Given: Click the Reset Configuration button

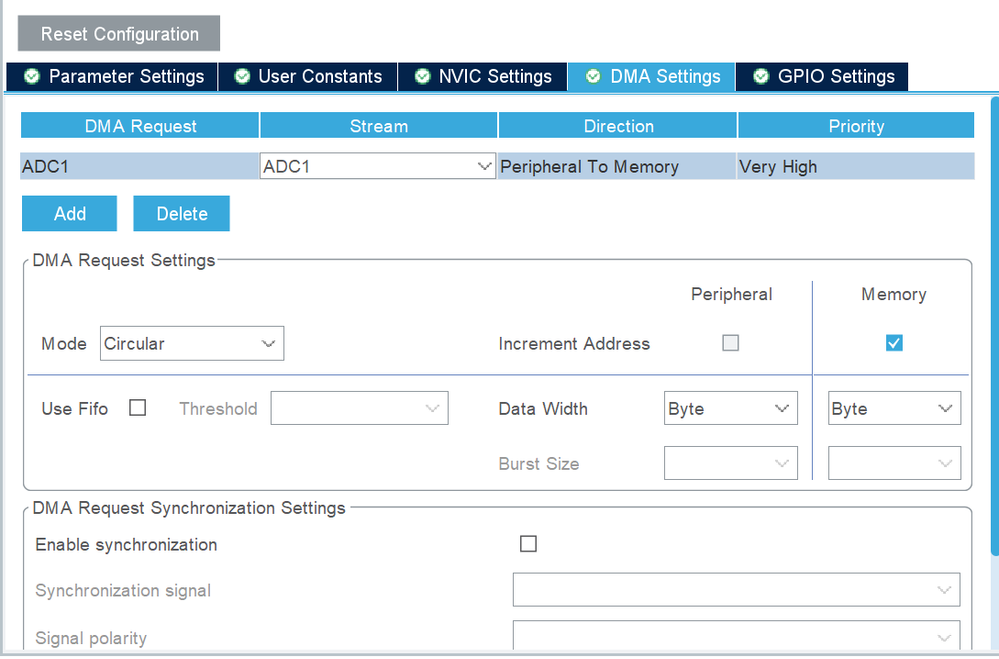Looking at the screenshot, I should (x=119, y=34).
